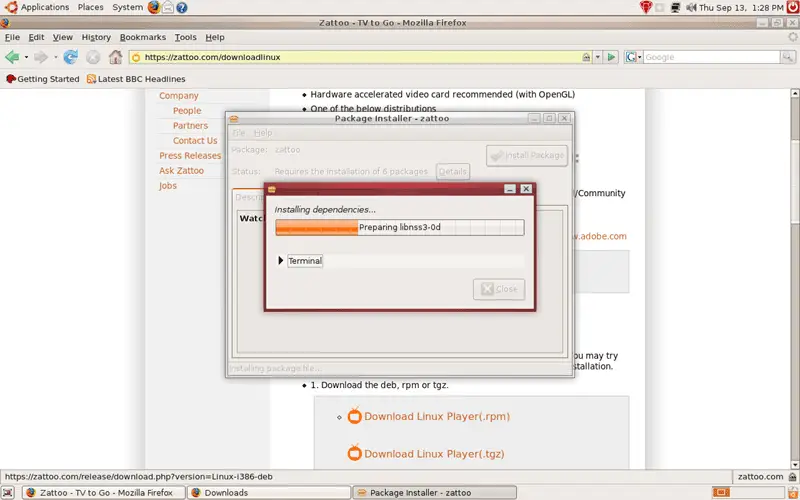Open the Contact Us sidebar link

(x=195, y=140)
